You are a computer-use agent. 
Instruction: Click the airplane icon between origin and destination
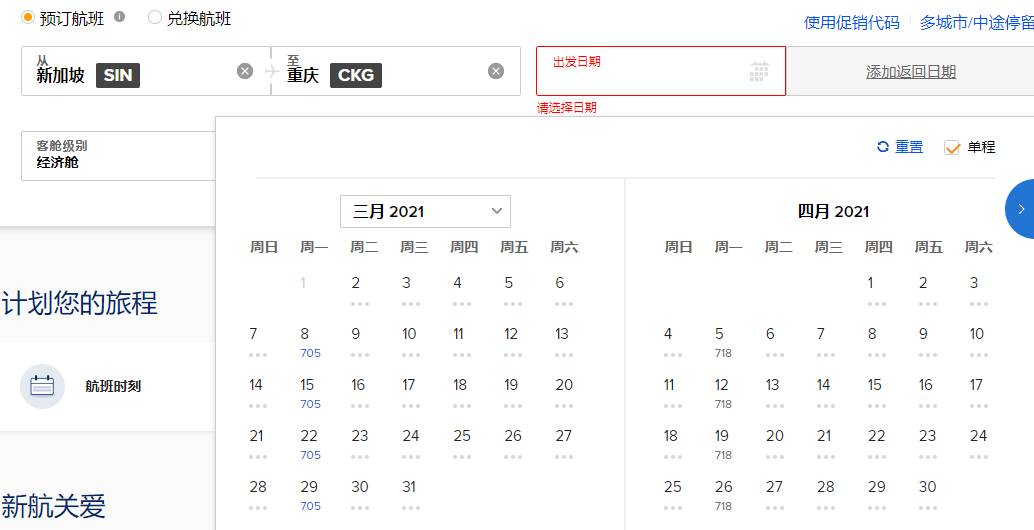point(271,71)
